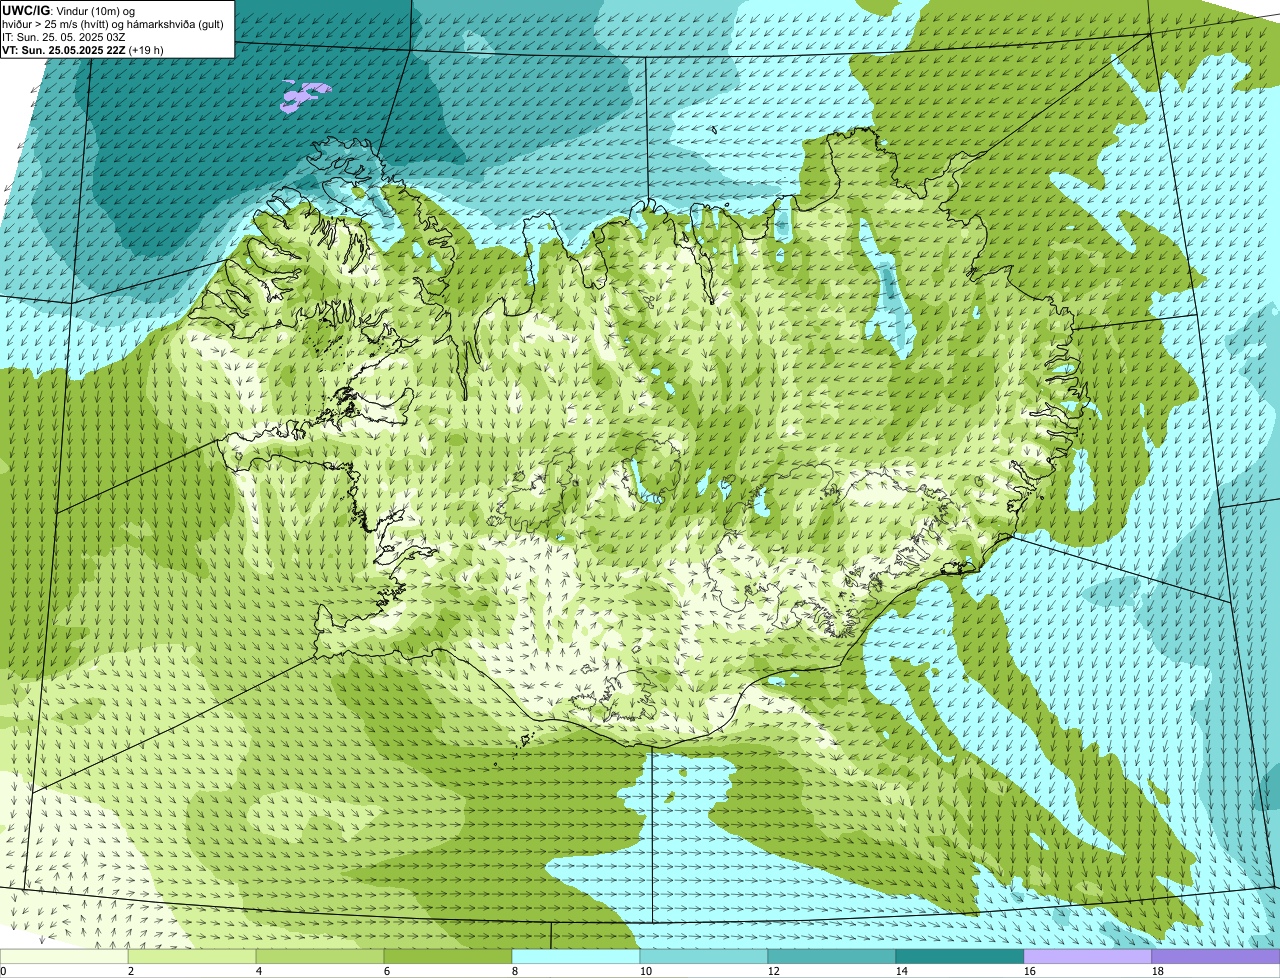Click the '6' tick label on the color scale
Screen dimensions: 1280x978
387,971
